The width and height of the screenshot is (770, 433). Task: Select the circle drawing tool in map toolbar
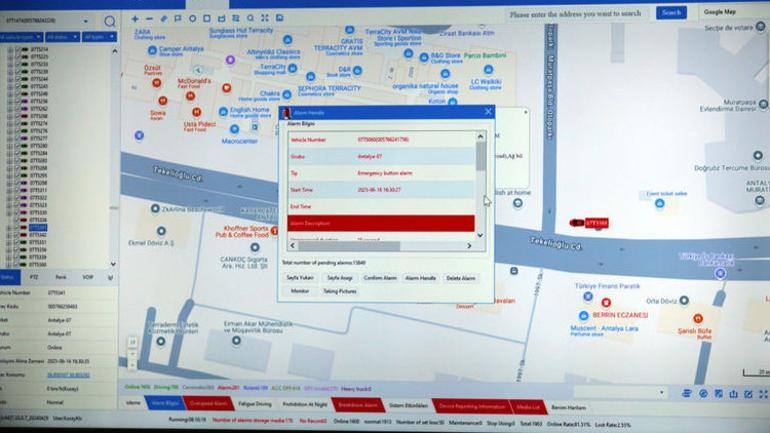click(x=192, y=19)
